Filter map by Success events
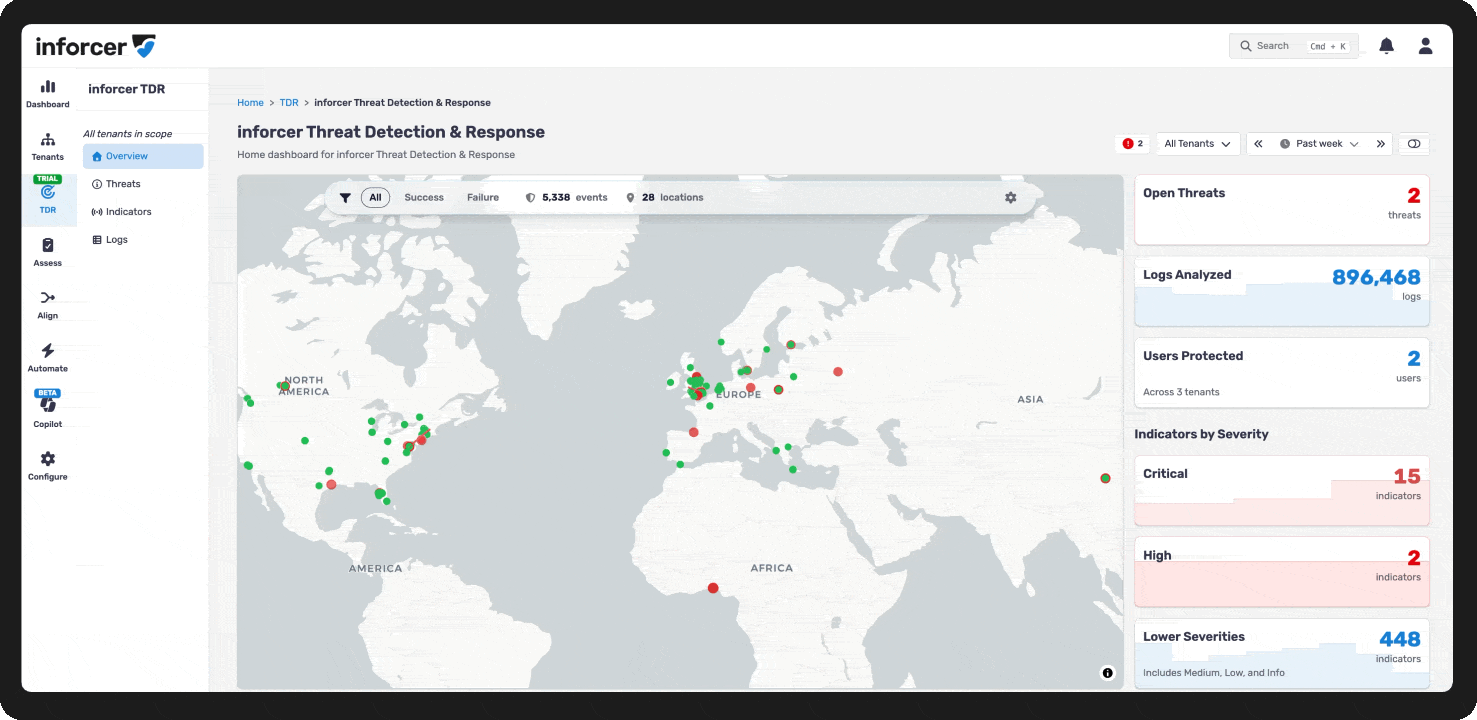Screen dimensions: 1477x720 424,198
